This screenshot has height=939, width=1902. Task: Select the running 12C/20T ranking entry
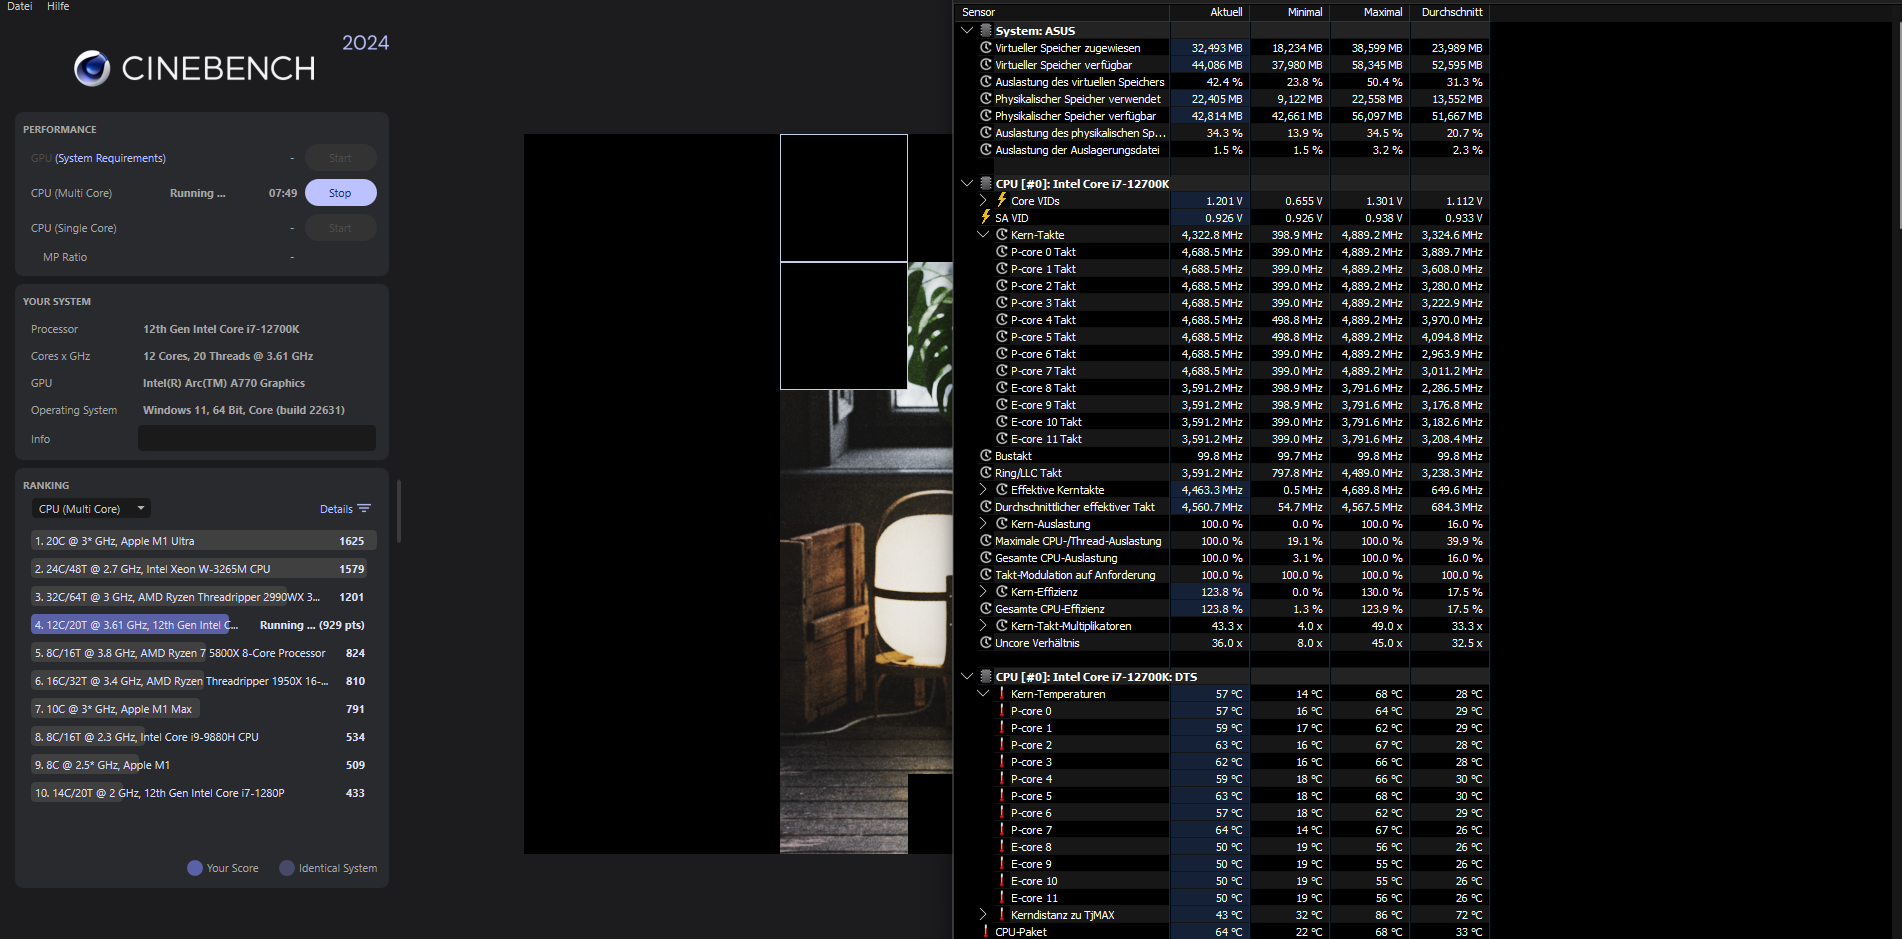pos(203,625)
